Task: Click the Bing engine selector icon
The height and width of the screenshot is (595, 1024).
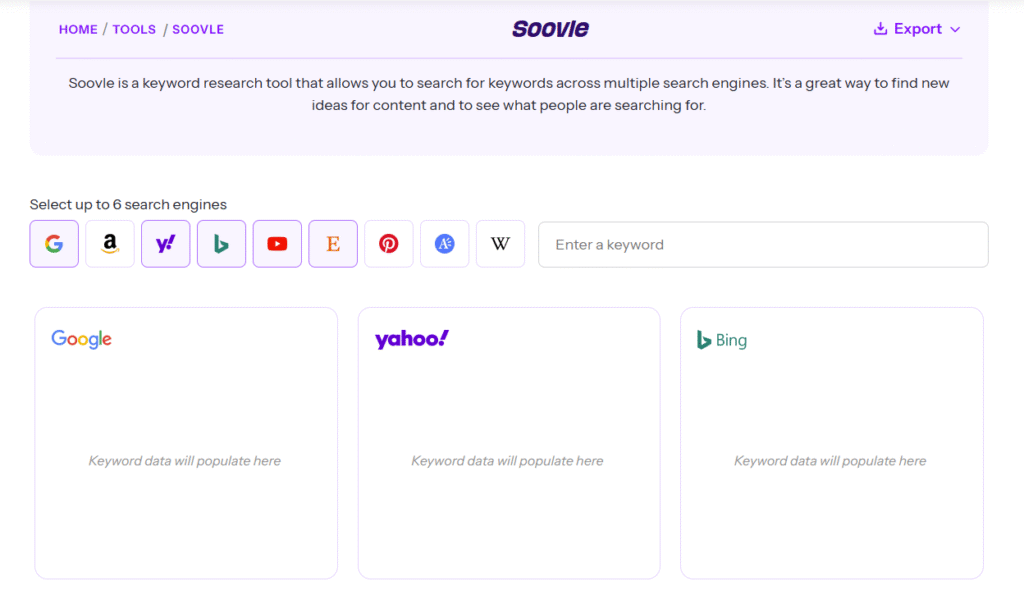Action: coord(221,244)
